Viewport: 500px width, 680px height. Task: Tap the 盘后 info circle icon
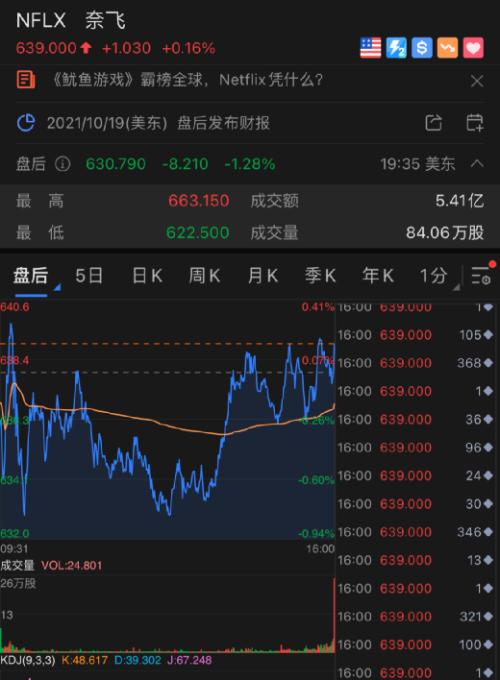(62, 164)
